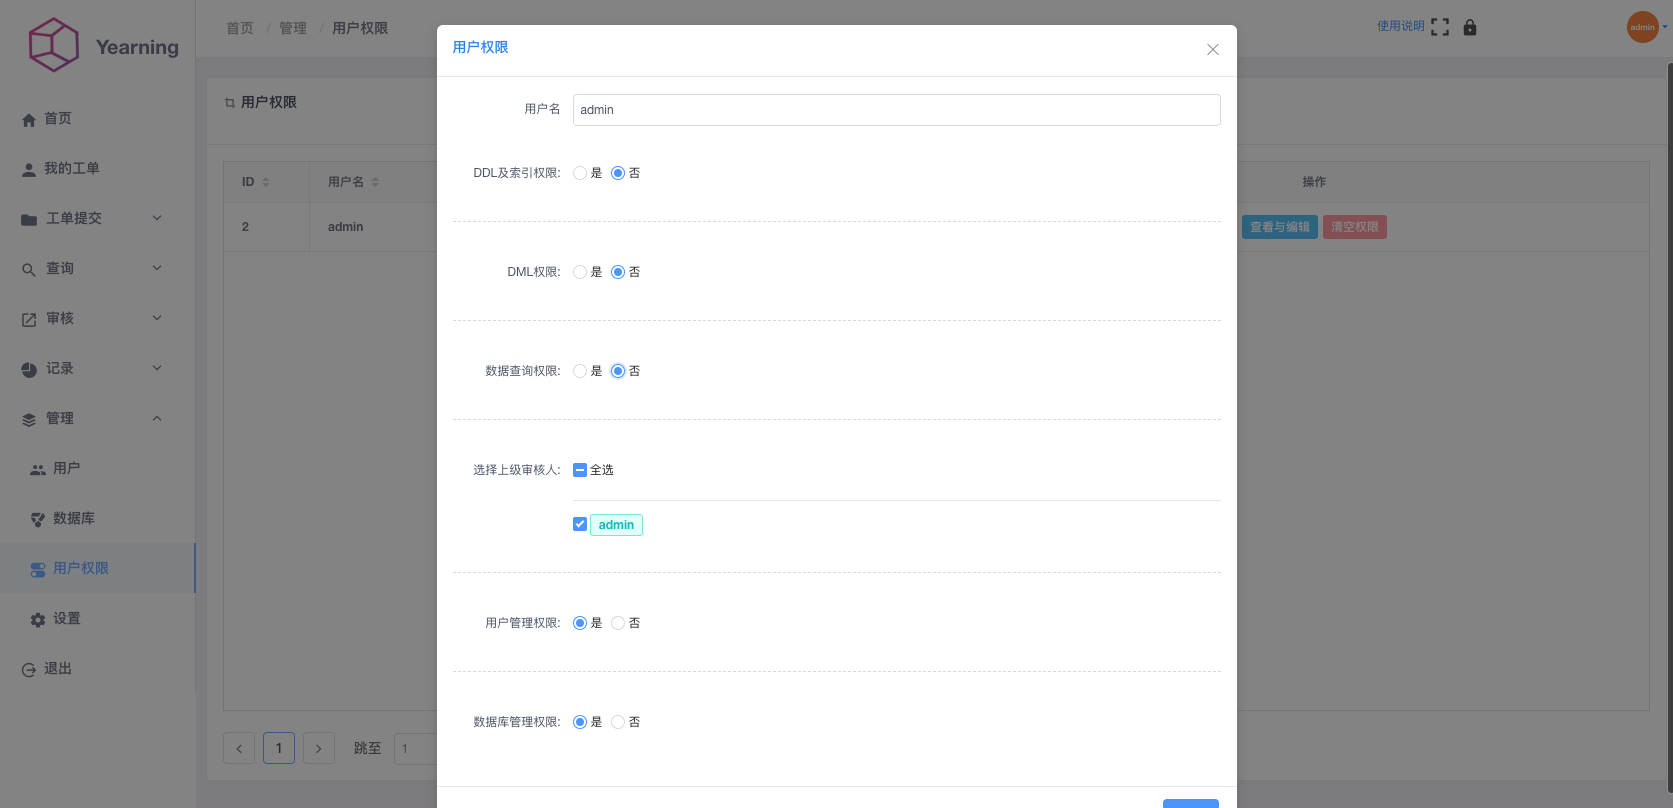
Task: Open 我的工单 menu item
Action: pyautogui.click(x=97, y=168)
